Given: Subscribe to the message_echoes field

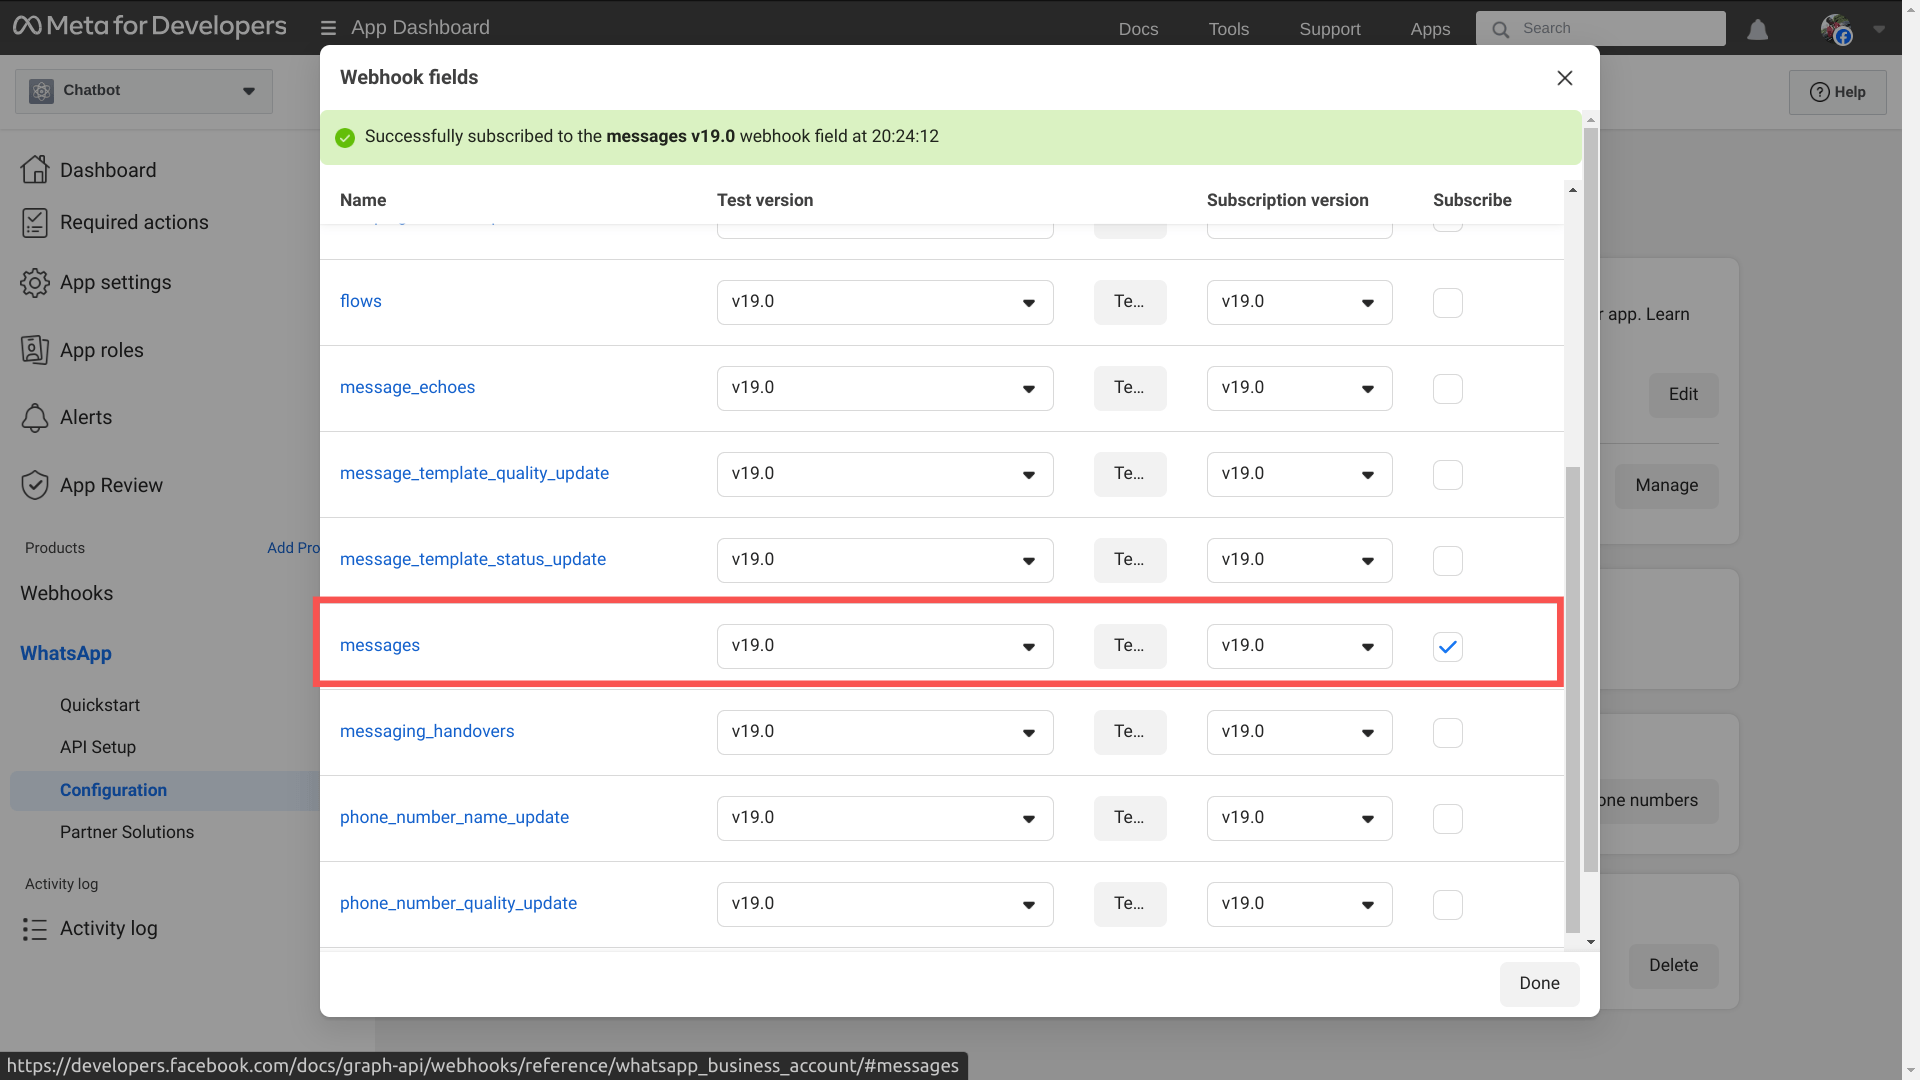Looking at the screenshot, I should point(1447,389).
